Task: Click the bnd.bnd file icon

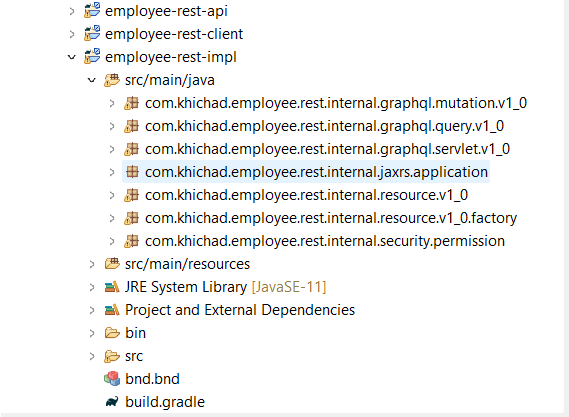Action: coord(112,379)
